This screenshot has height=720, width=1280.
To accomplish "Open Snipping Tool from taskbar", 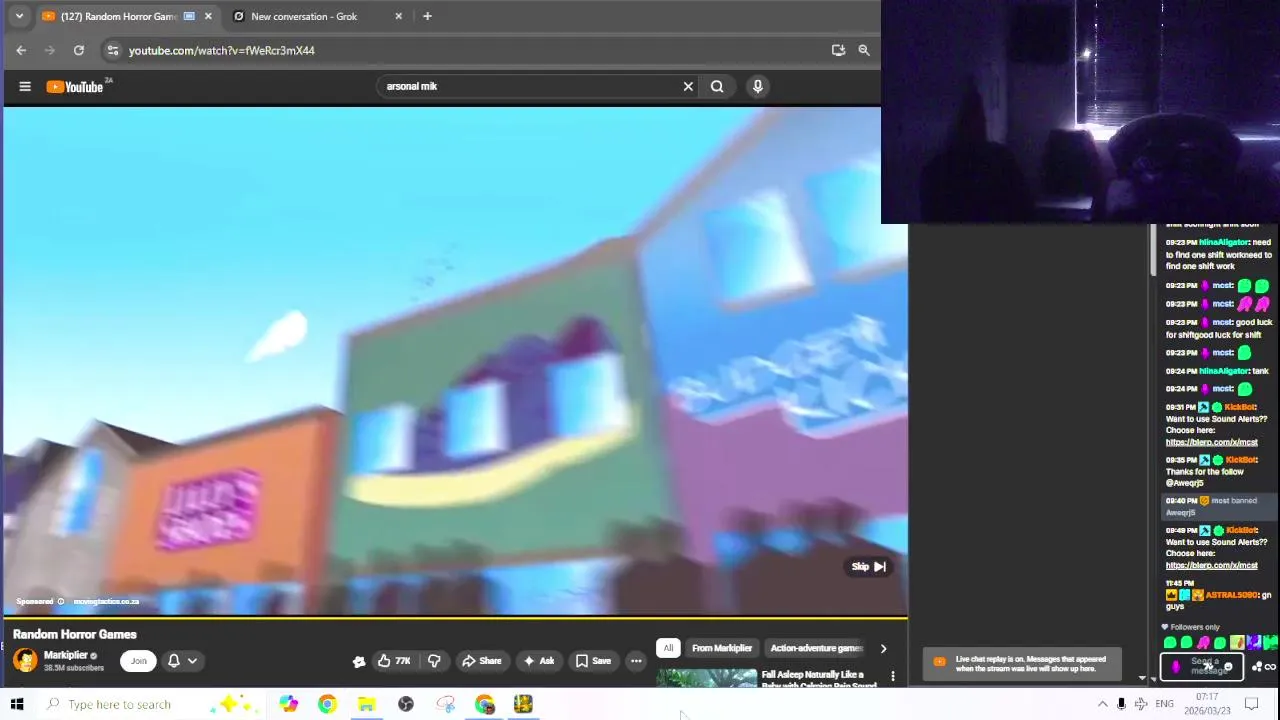I will [x=445, y=704].
